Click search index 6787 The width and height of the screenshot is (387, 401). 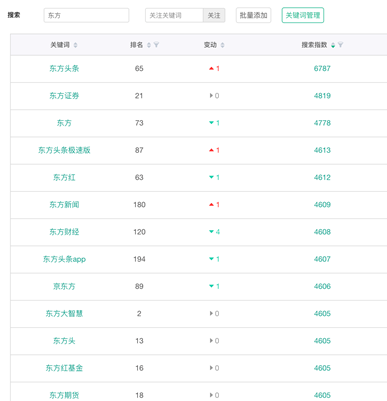(322, 69)
